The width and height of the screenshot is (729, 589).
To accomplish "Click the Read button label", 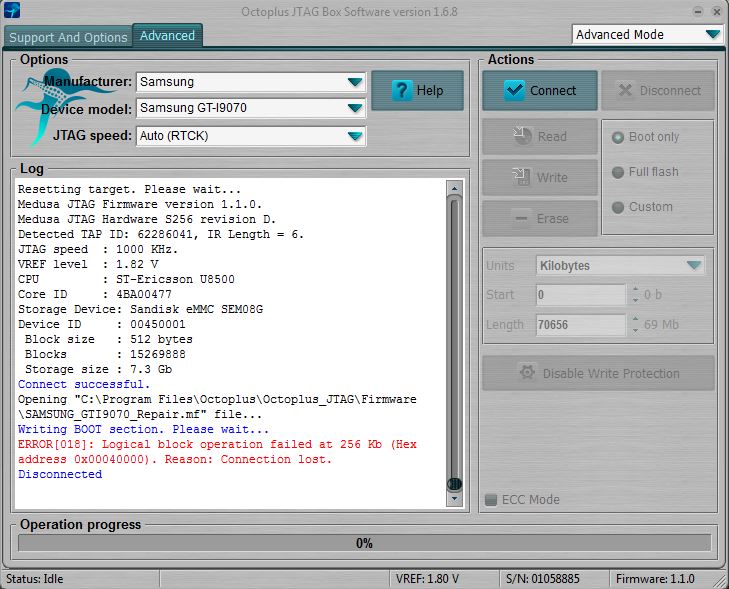I will point(552,136).
